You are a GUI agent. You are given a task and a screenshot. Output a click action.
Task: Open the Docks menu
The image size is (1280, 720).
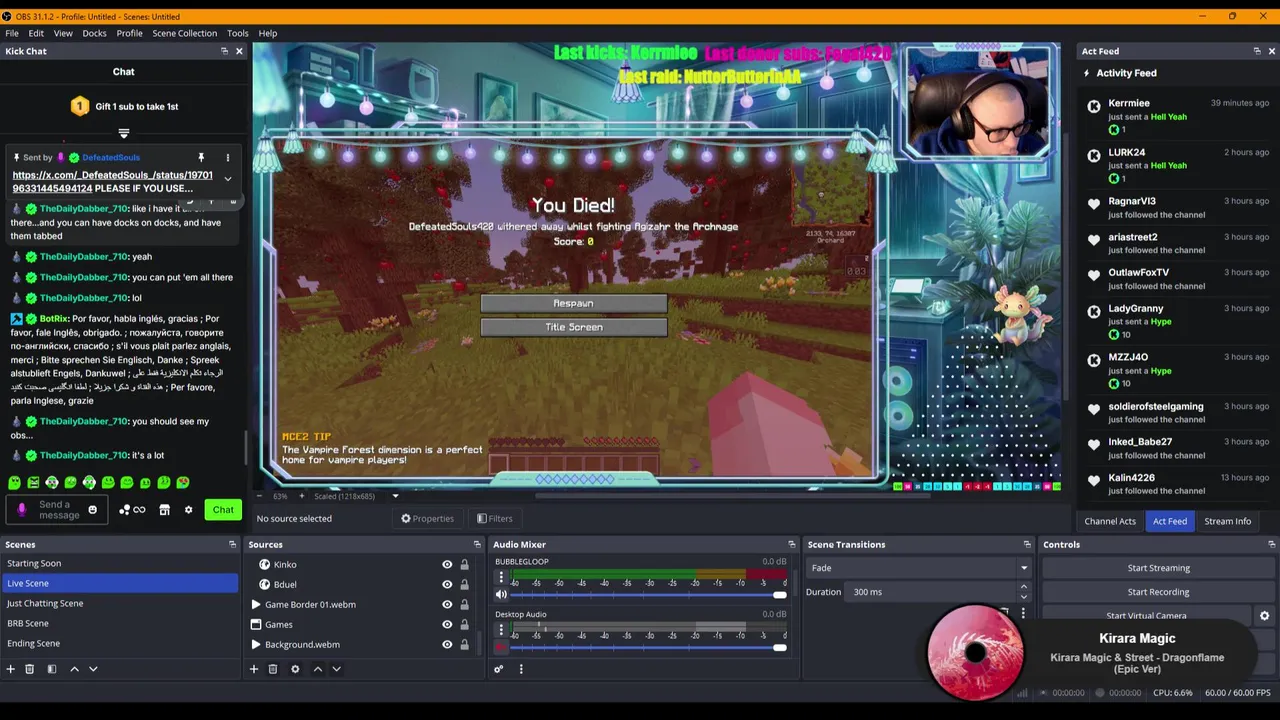(x=94, y=33)
